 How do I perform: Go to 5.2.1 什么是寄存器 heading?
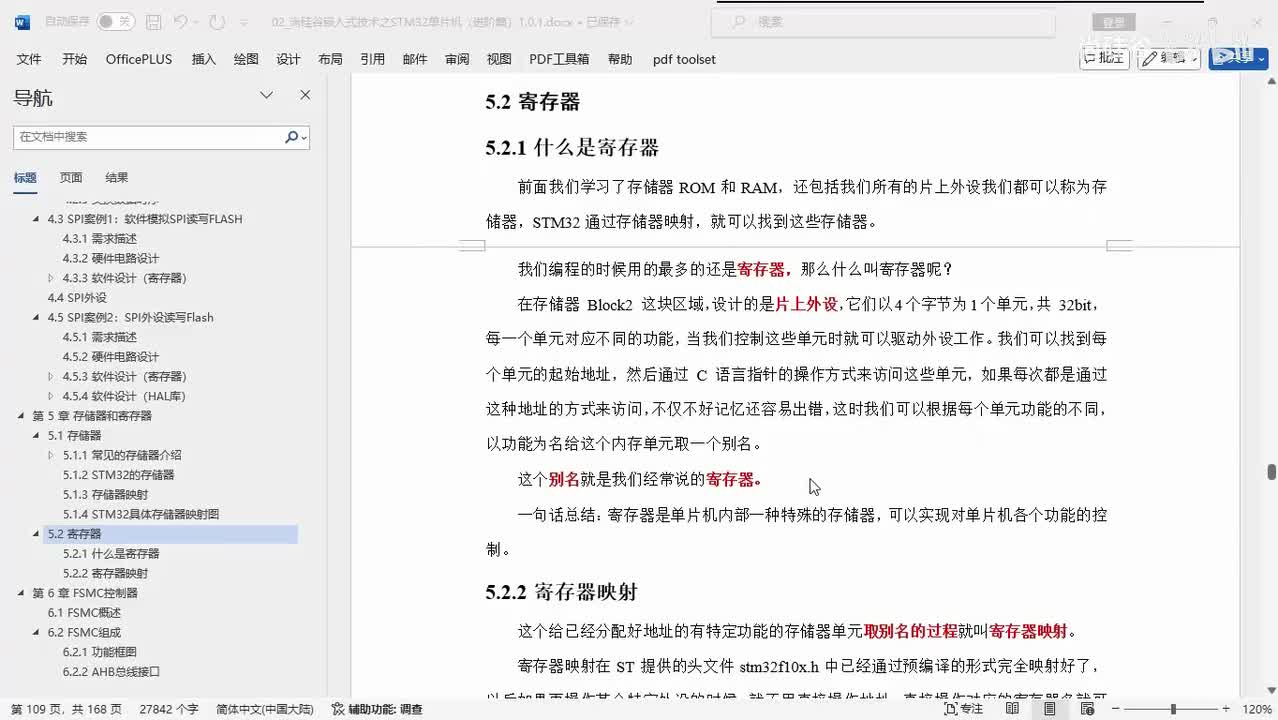(x=111, y=554)
